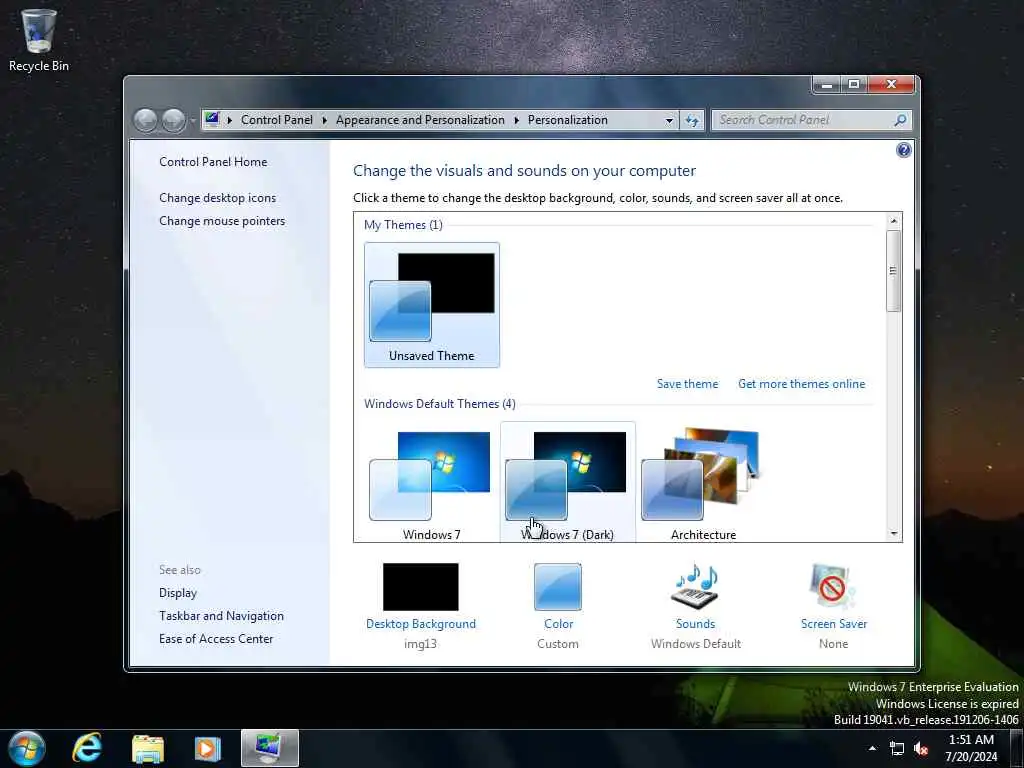Open the Start menu orb

pyautogui.click(x=26, y=748)
